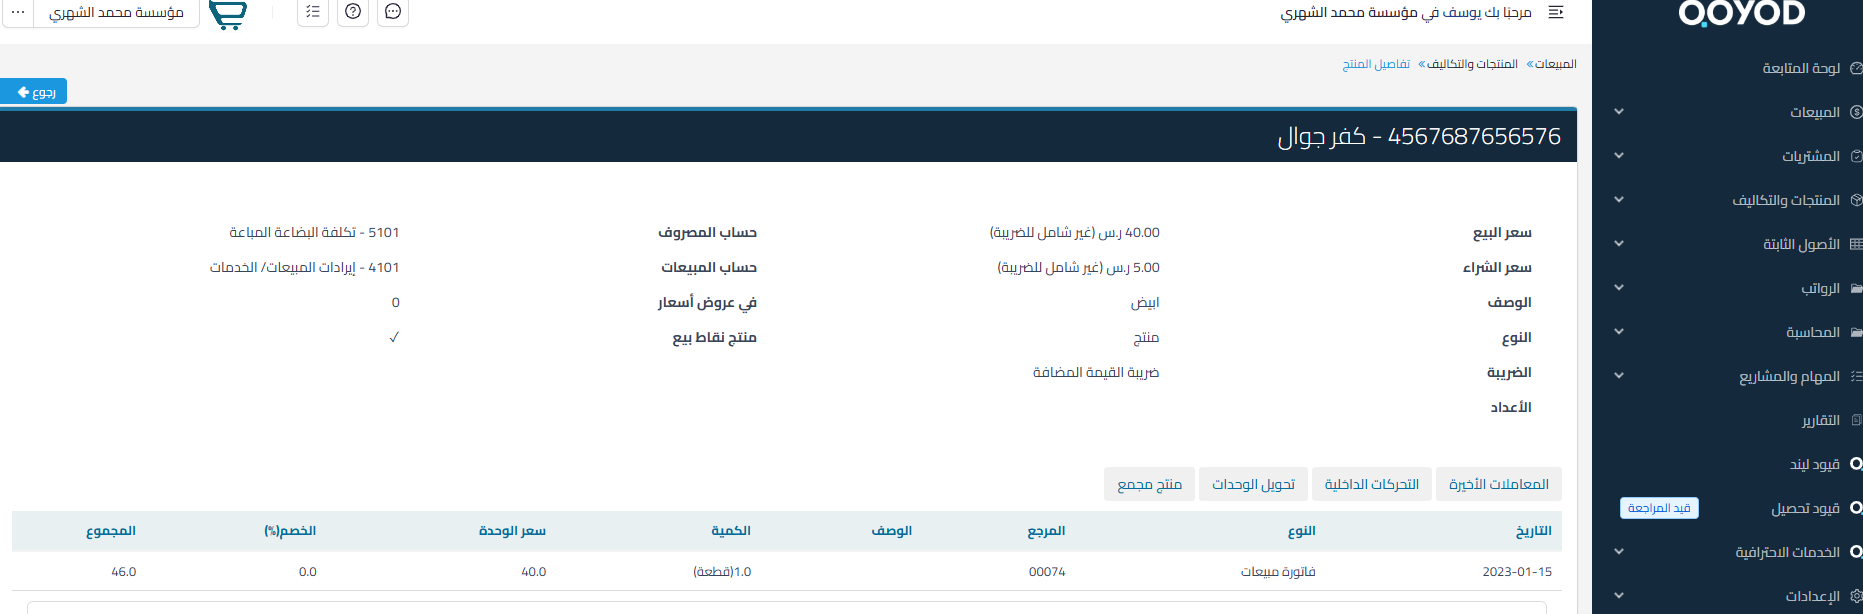Expand the المهام والمشاريع chevron
This screenshot has width=1863, height=614.
click(1619, 376)
